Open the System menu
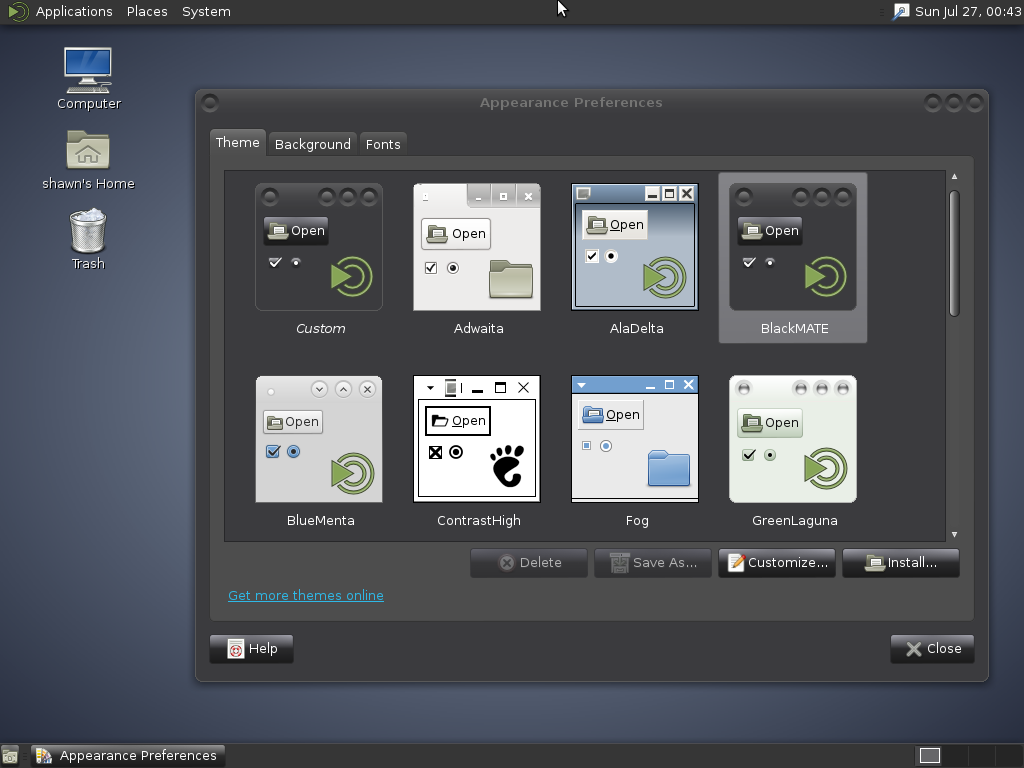The width and height of the screenshot is (1024, 768). tap(206, 12)
